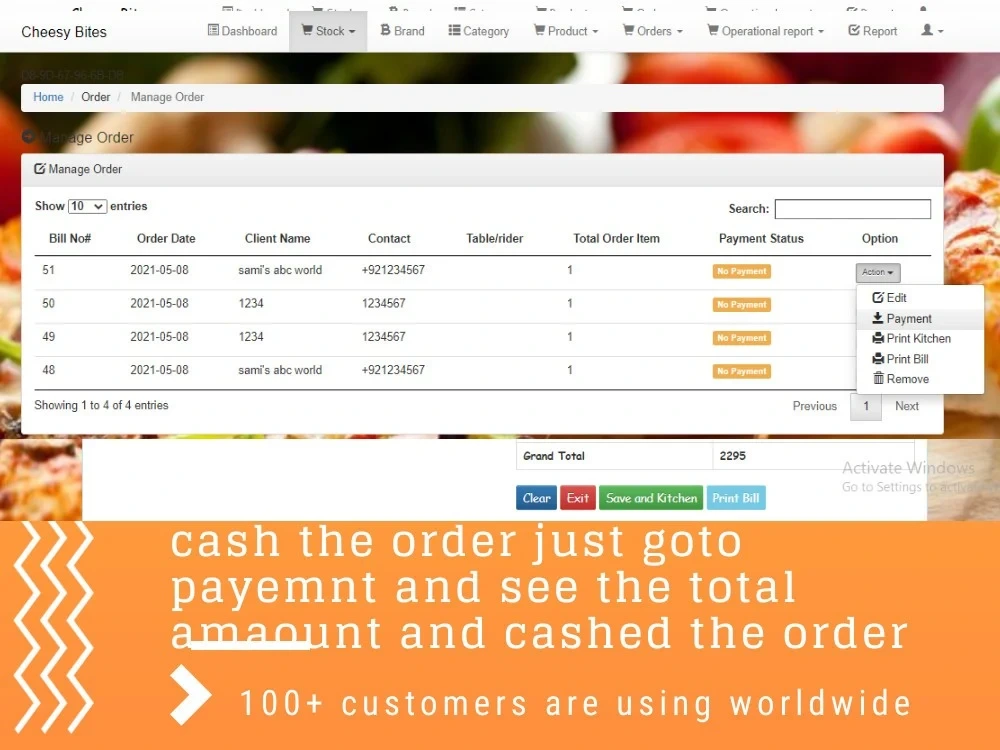Go to the Category page
This screenshot has height=750, width=1000.
(x=478, y=31)
